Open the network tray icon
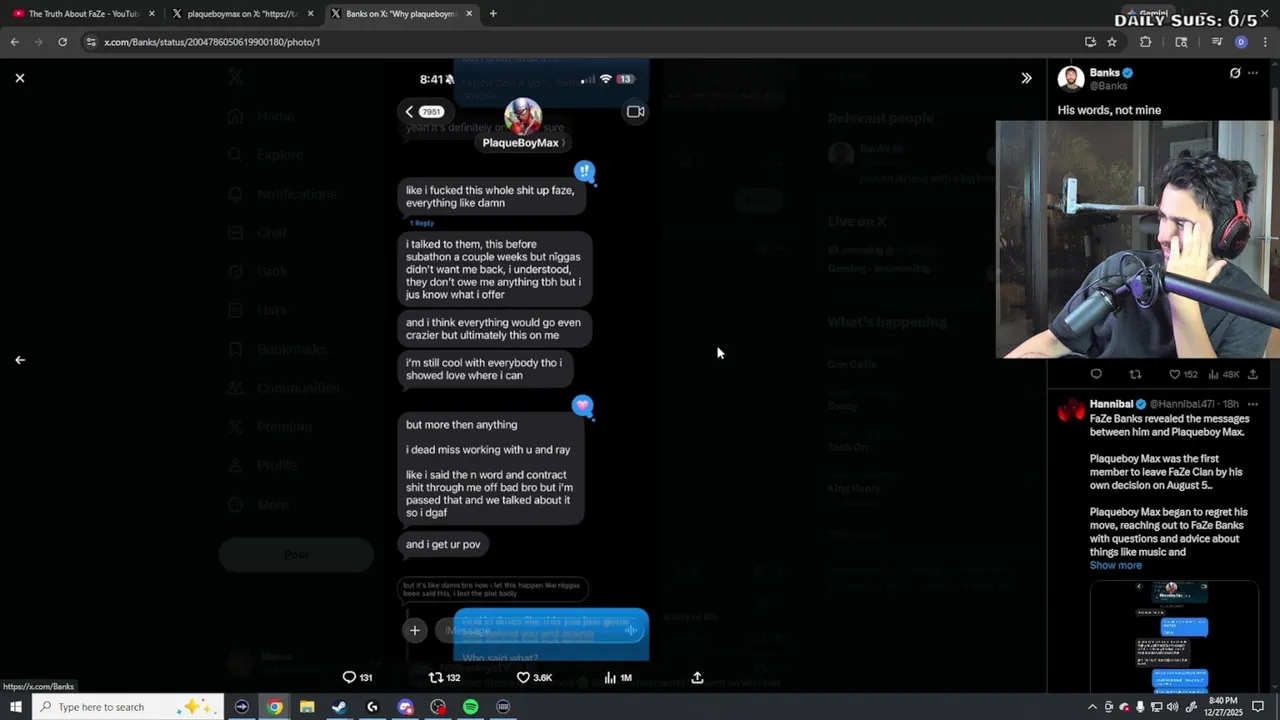Screen dimensions: 1280x720 [1156, 707]
